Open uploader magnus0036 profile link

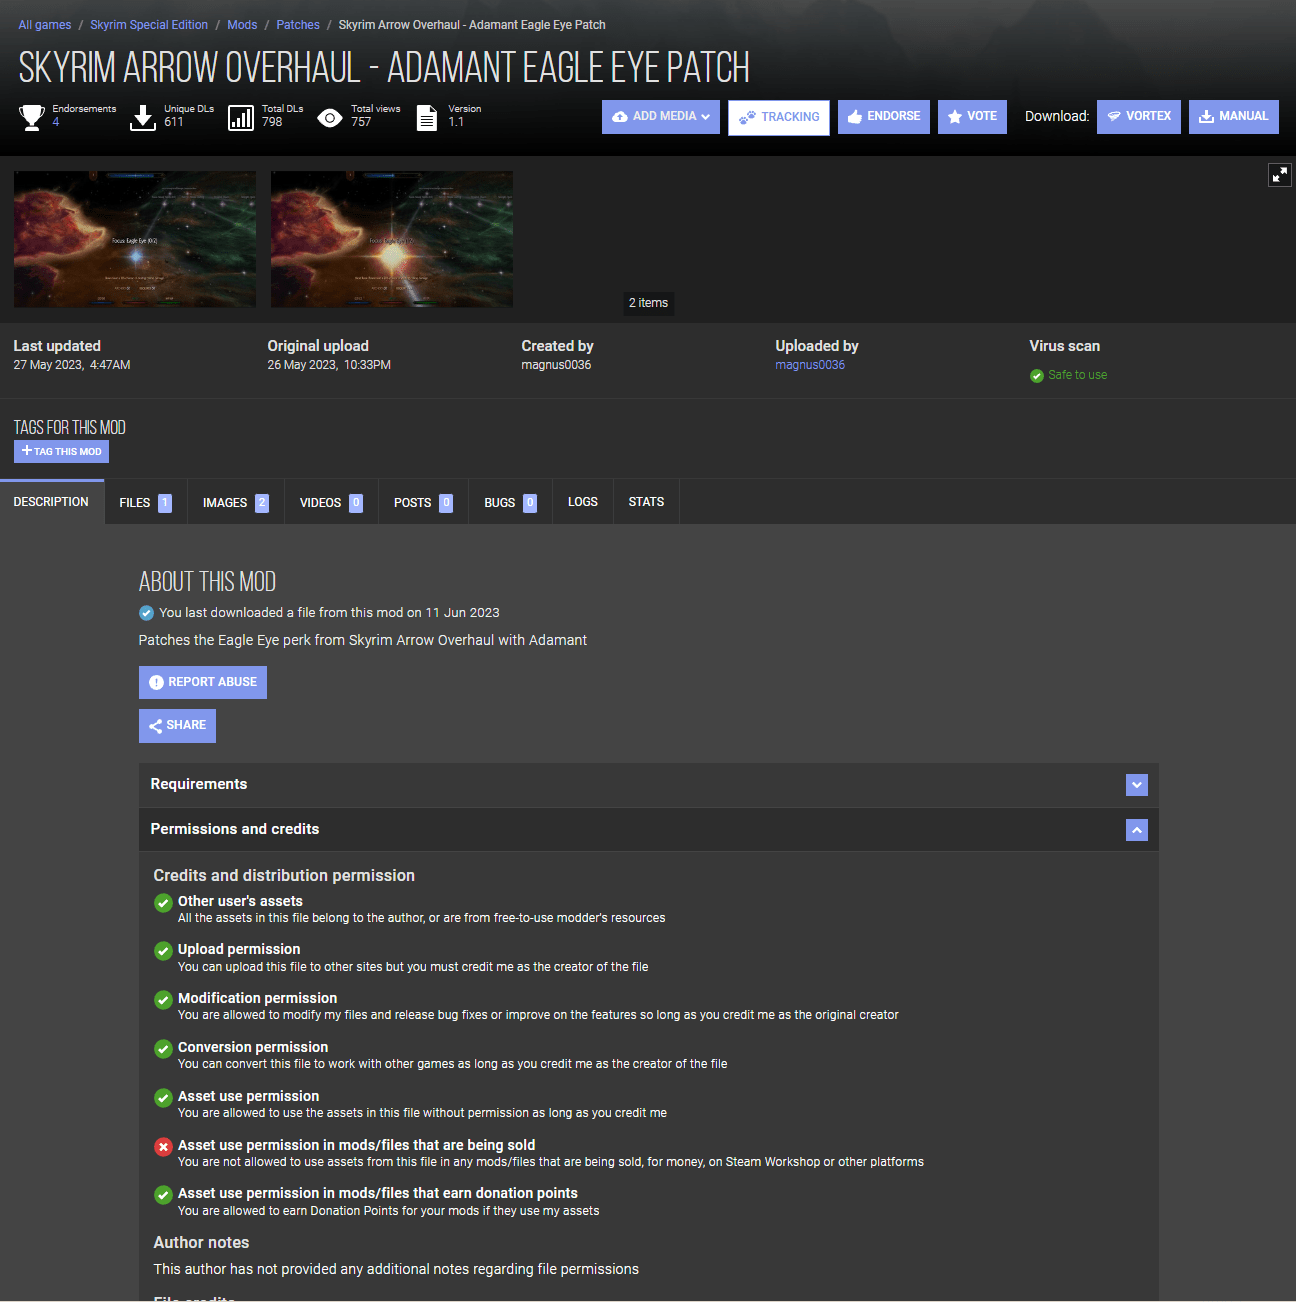[x=809, y=365]
